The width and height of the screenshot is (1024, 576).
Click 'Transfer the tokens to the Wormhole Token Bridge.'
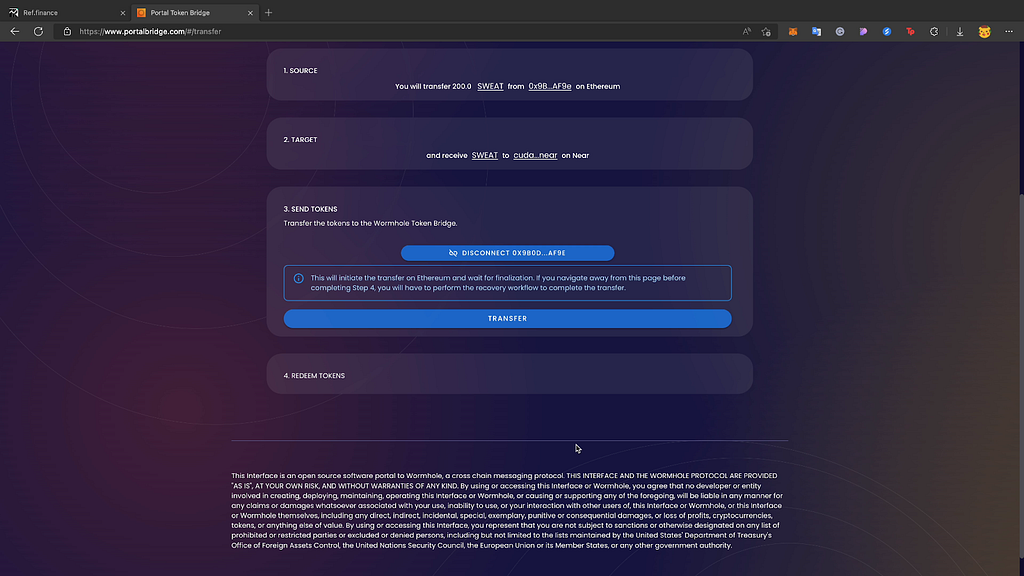click(x=370, y=223)
